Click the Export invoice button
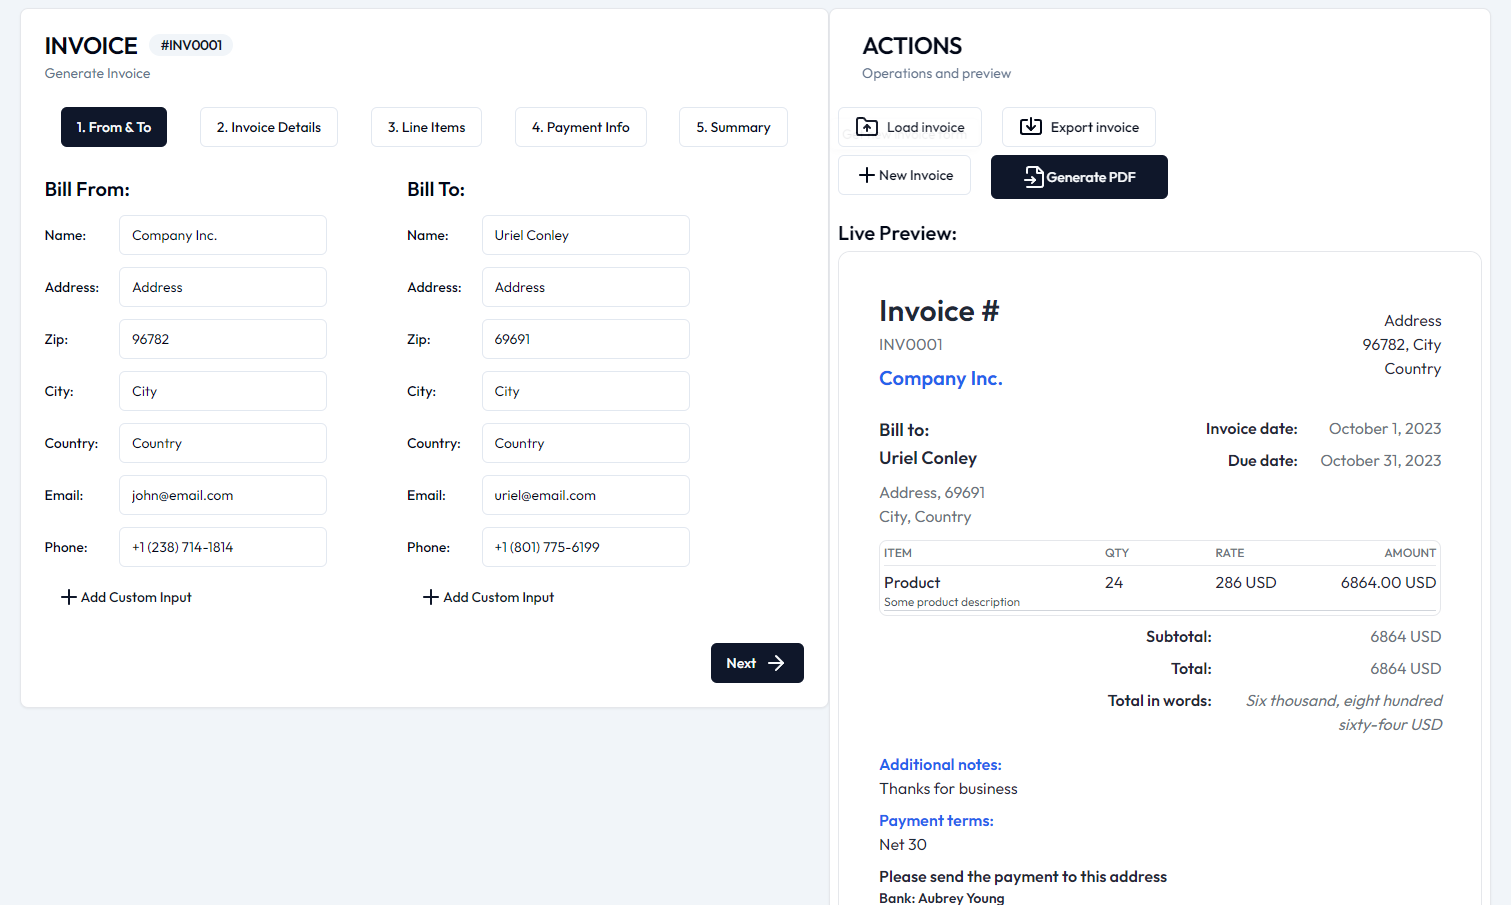Image resolution: width=1511 pixels, height=905 pixels. click(1078, 127)
